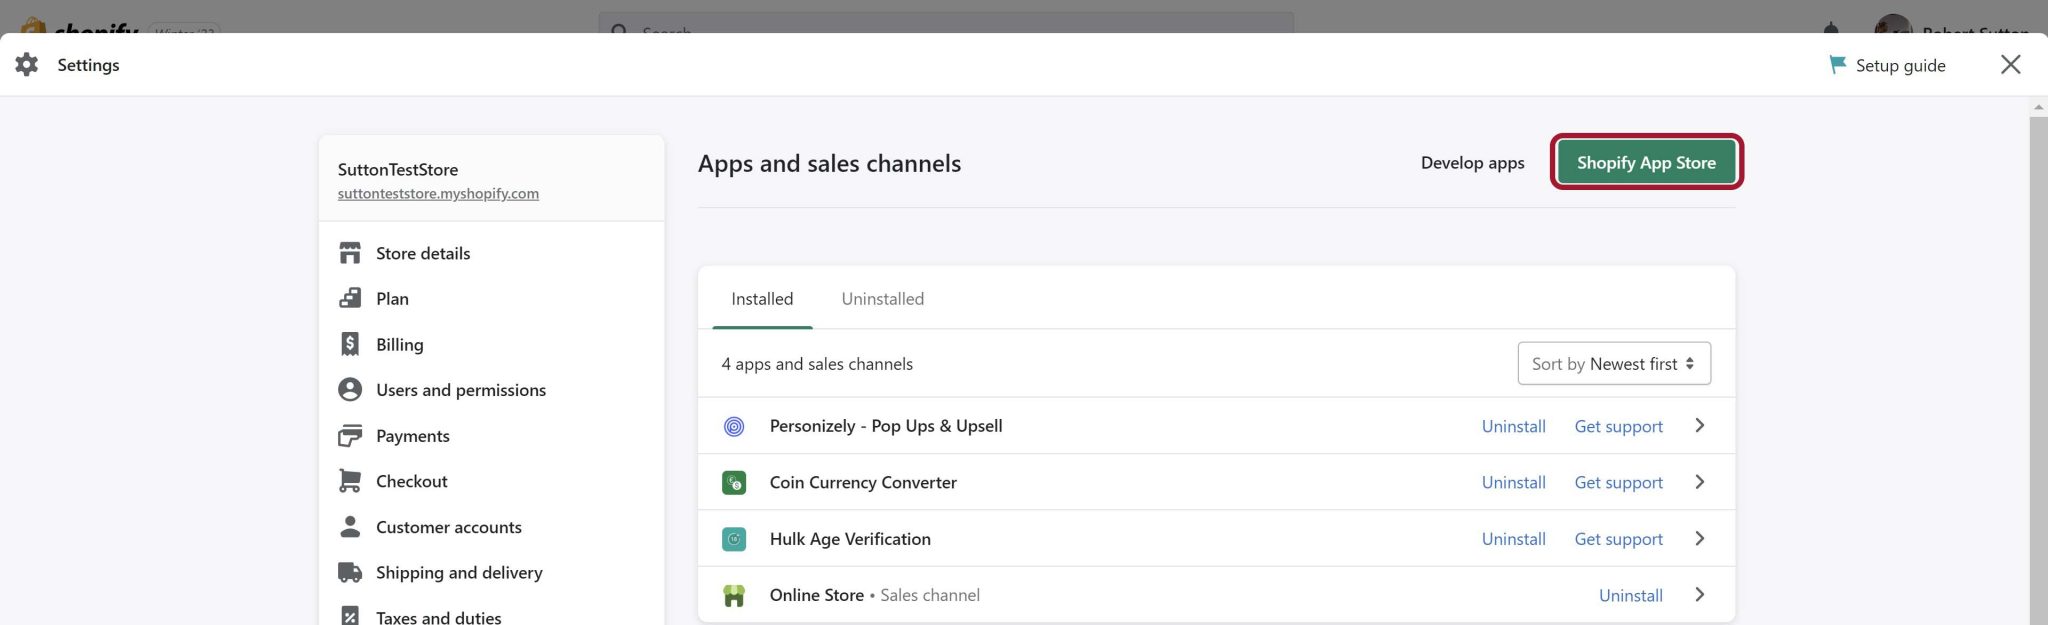Screen dimensions: 2048x625
Task: Click the Customer accounts person icon
Action: (x=350, y=526)
